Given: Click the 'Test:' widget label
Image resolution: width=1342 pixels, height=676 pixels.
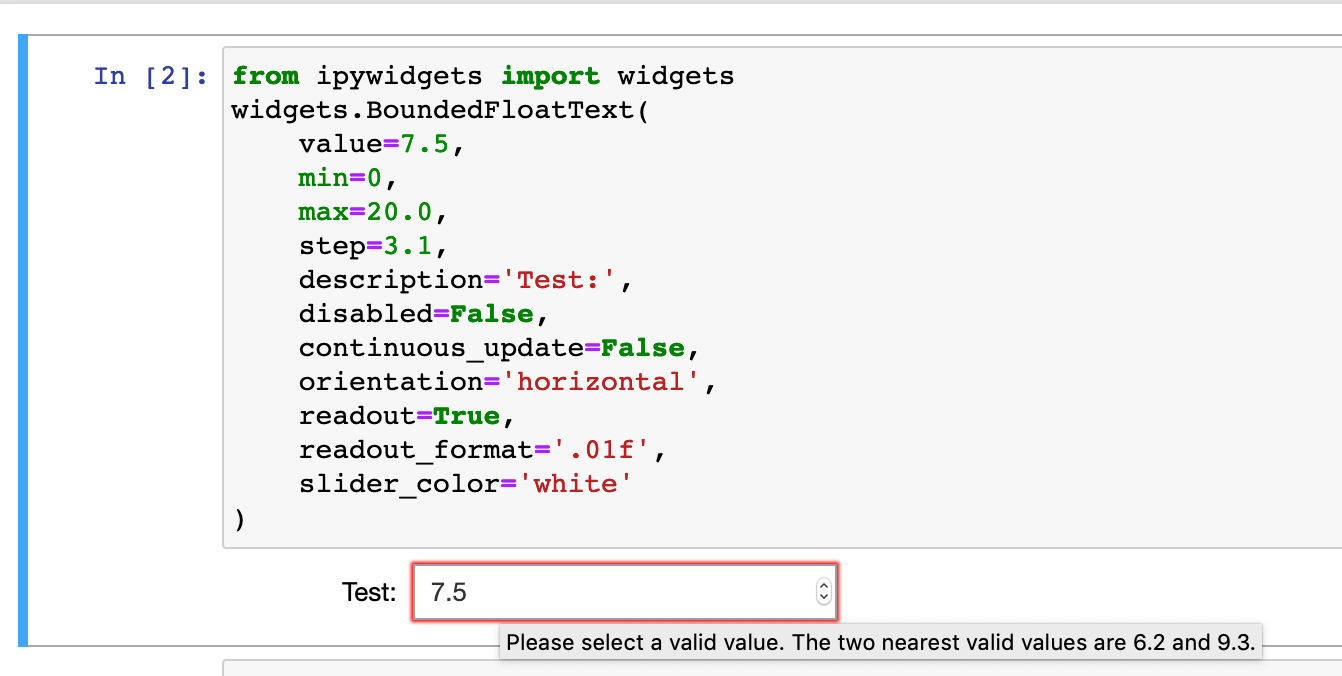Looking at the screenshot, I should tap(369, 592).
